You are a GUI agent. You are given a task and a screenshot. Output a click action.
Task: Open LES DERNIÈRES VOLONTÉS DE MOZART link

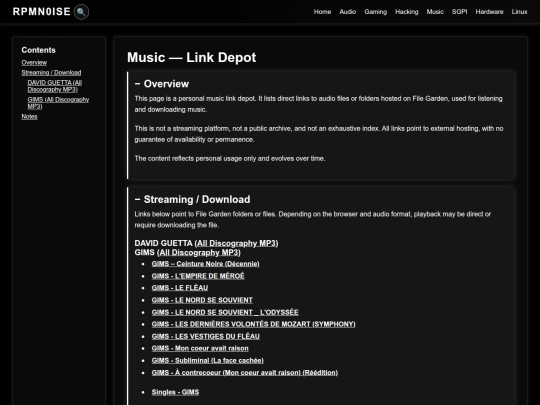pos(253,324)
